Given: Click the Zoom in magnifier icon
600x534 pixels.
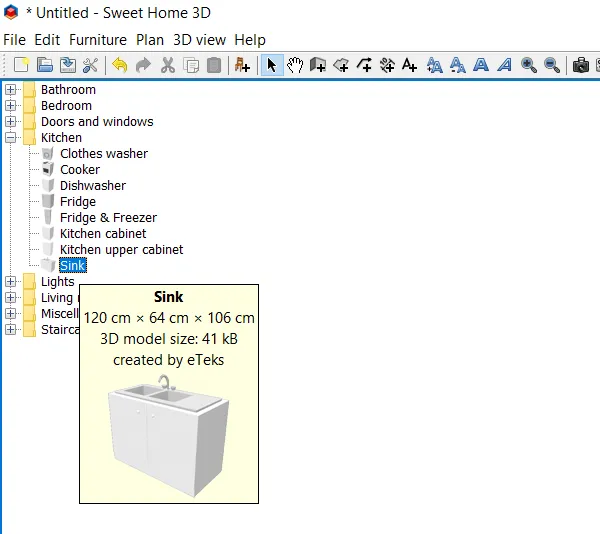Looking at the screenshot, I should 528,65.
